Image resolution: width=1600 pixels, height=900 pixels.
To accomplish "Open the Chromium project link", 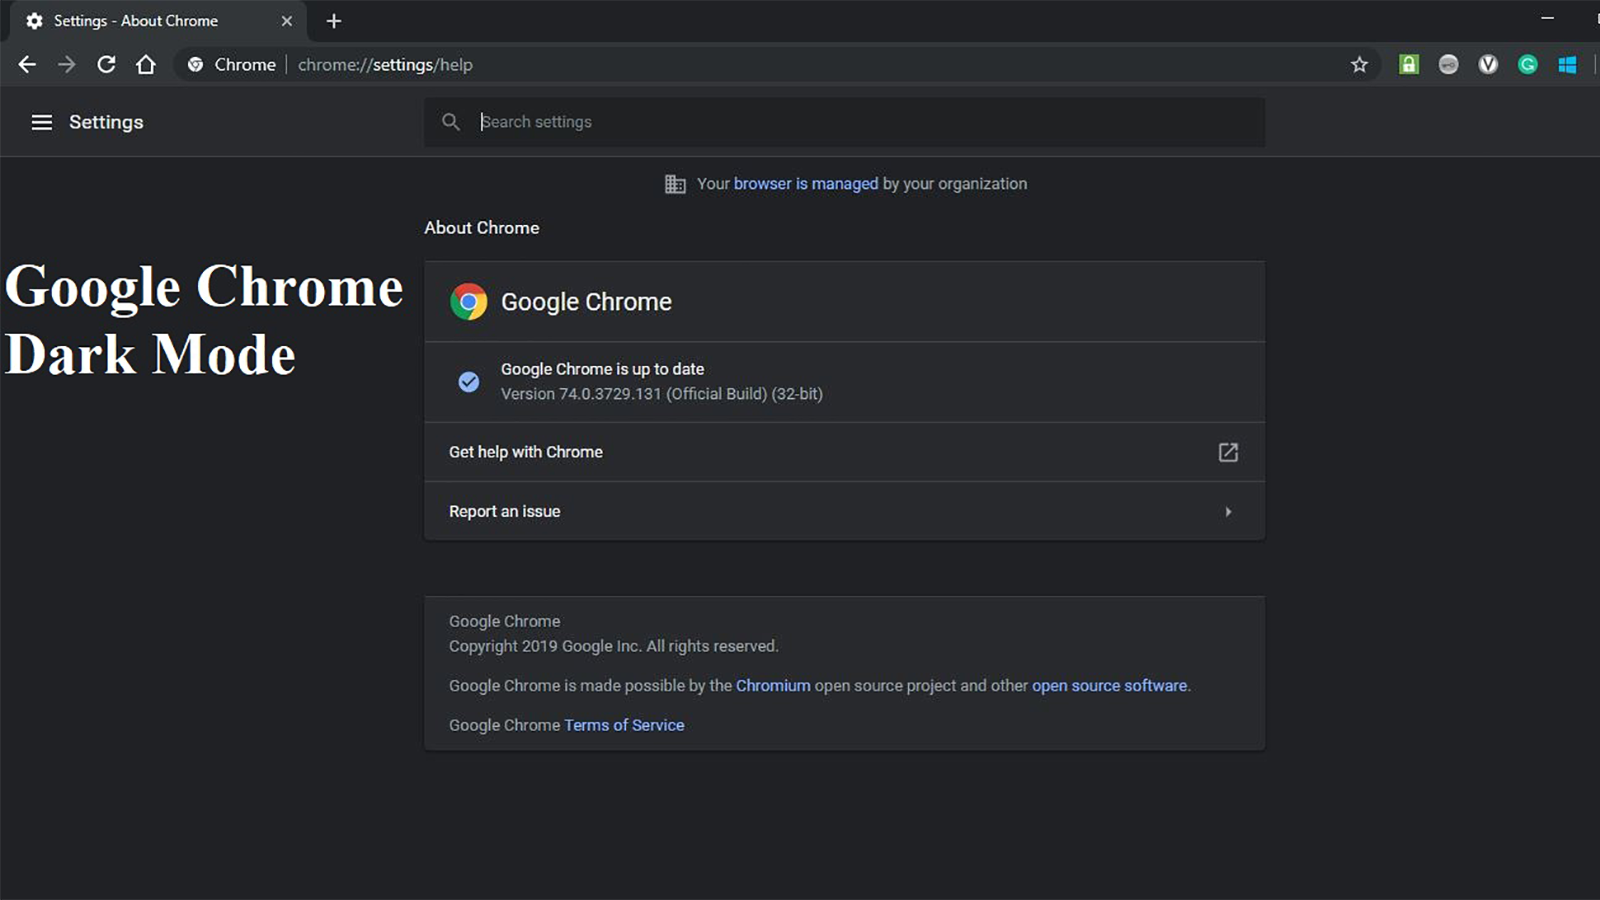I will tap(773, 686).
